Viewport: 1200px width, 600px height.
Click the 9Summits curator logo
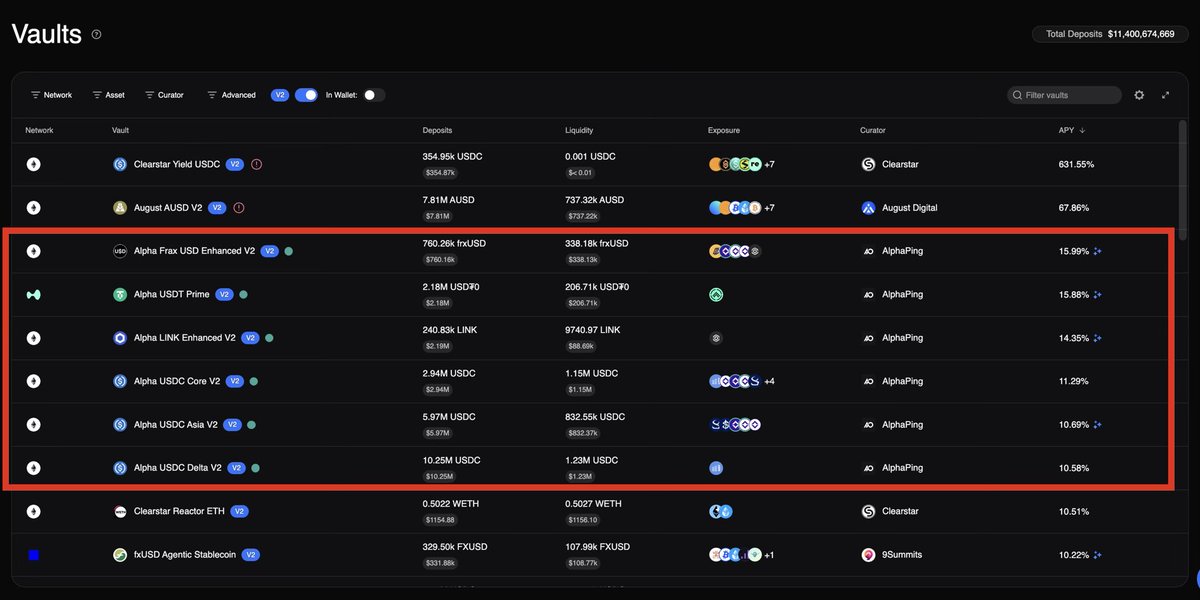click(868, 554)
